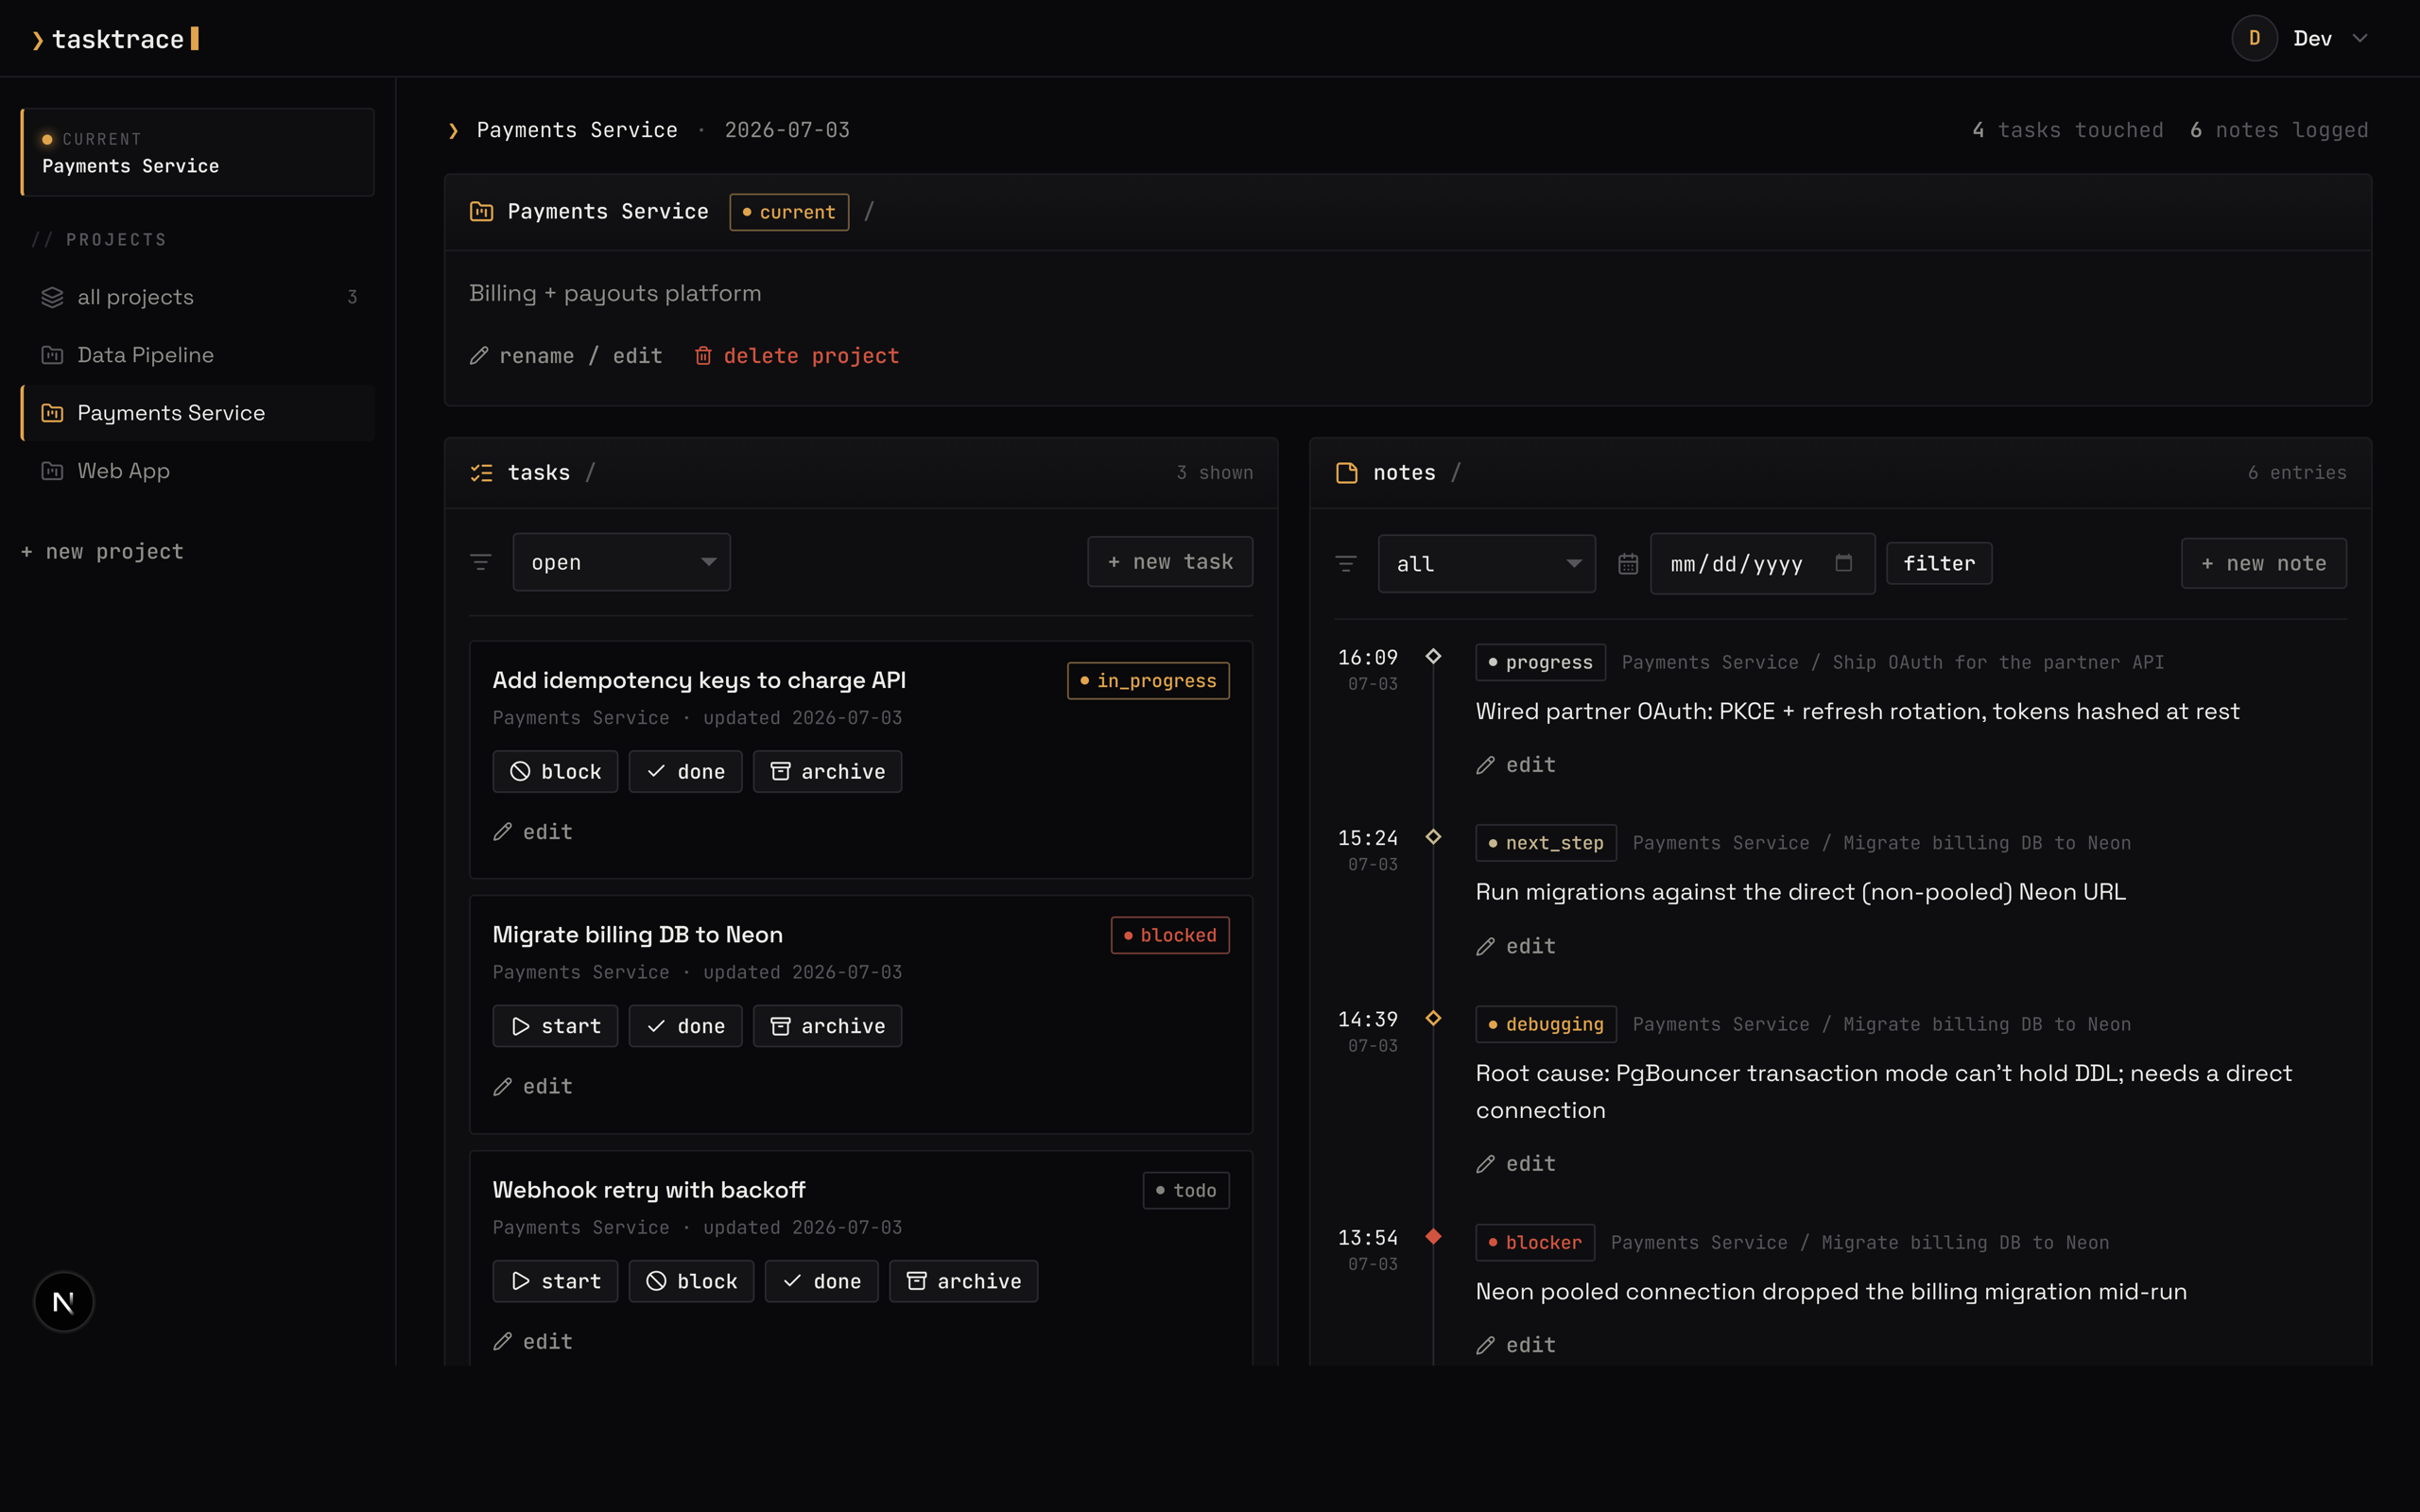Open the CURRENT Payments Service card
This screenshot has width=2420, height=1512.
198,152
